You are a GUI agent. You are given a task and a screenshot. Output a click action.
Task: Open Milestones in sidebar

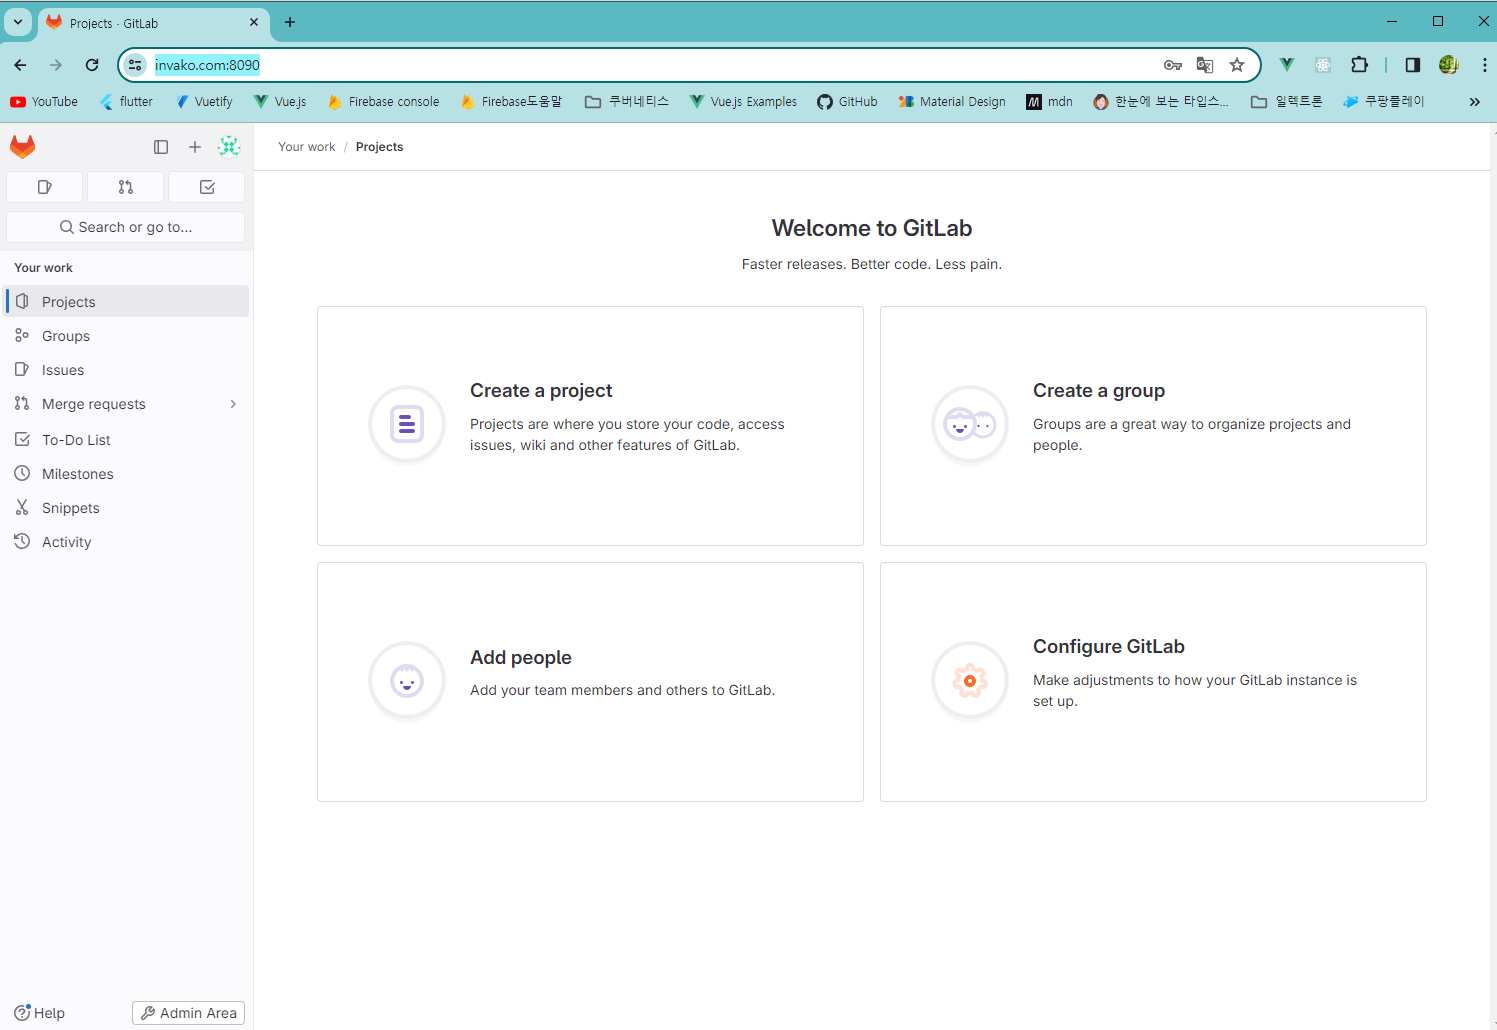pos(127,474)
